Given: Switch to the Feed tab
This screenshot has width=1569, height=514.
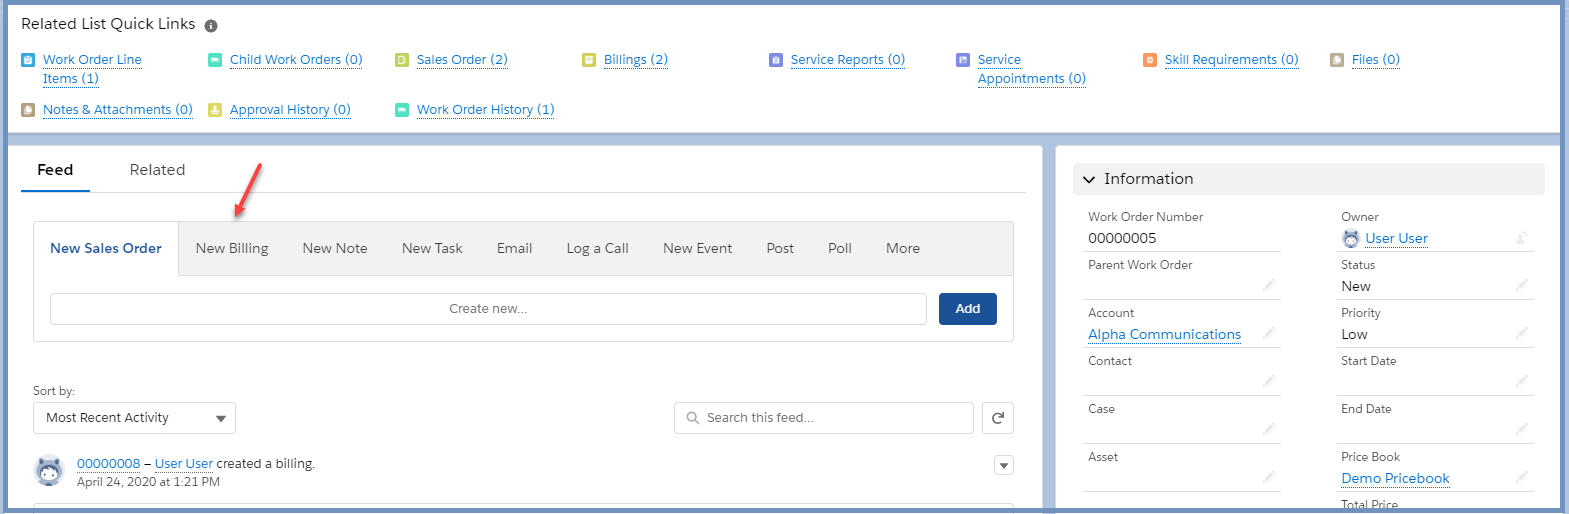Looking at the screenshot, I should coord(55,170).
